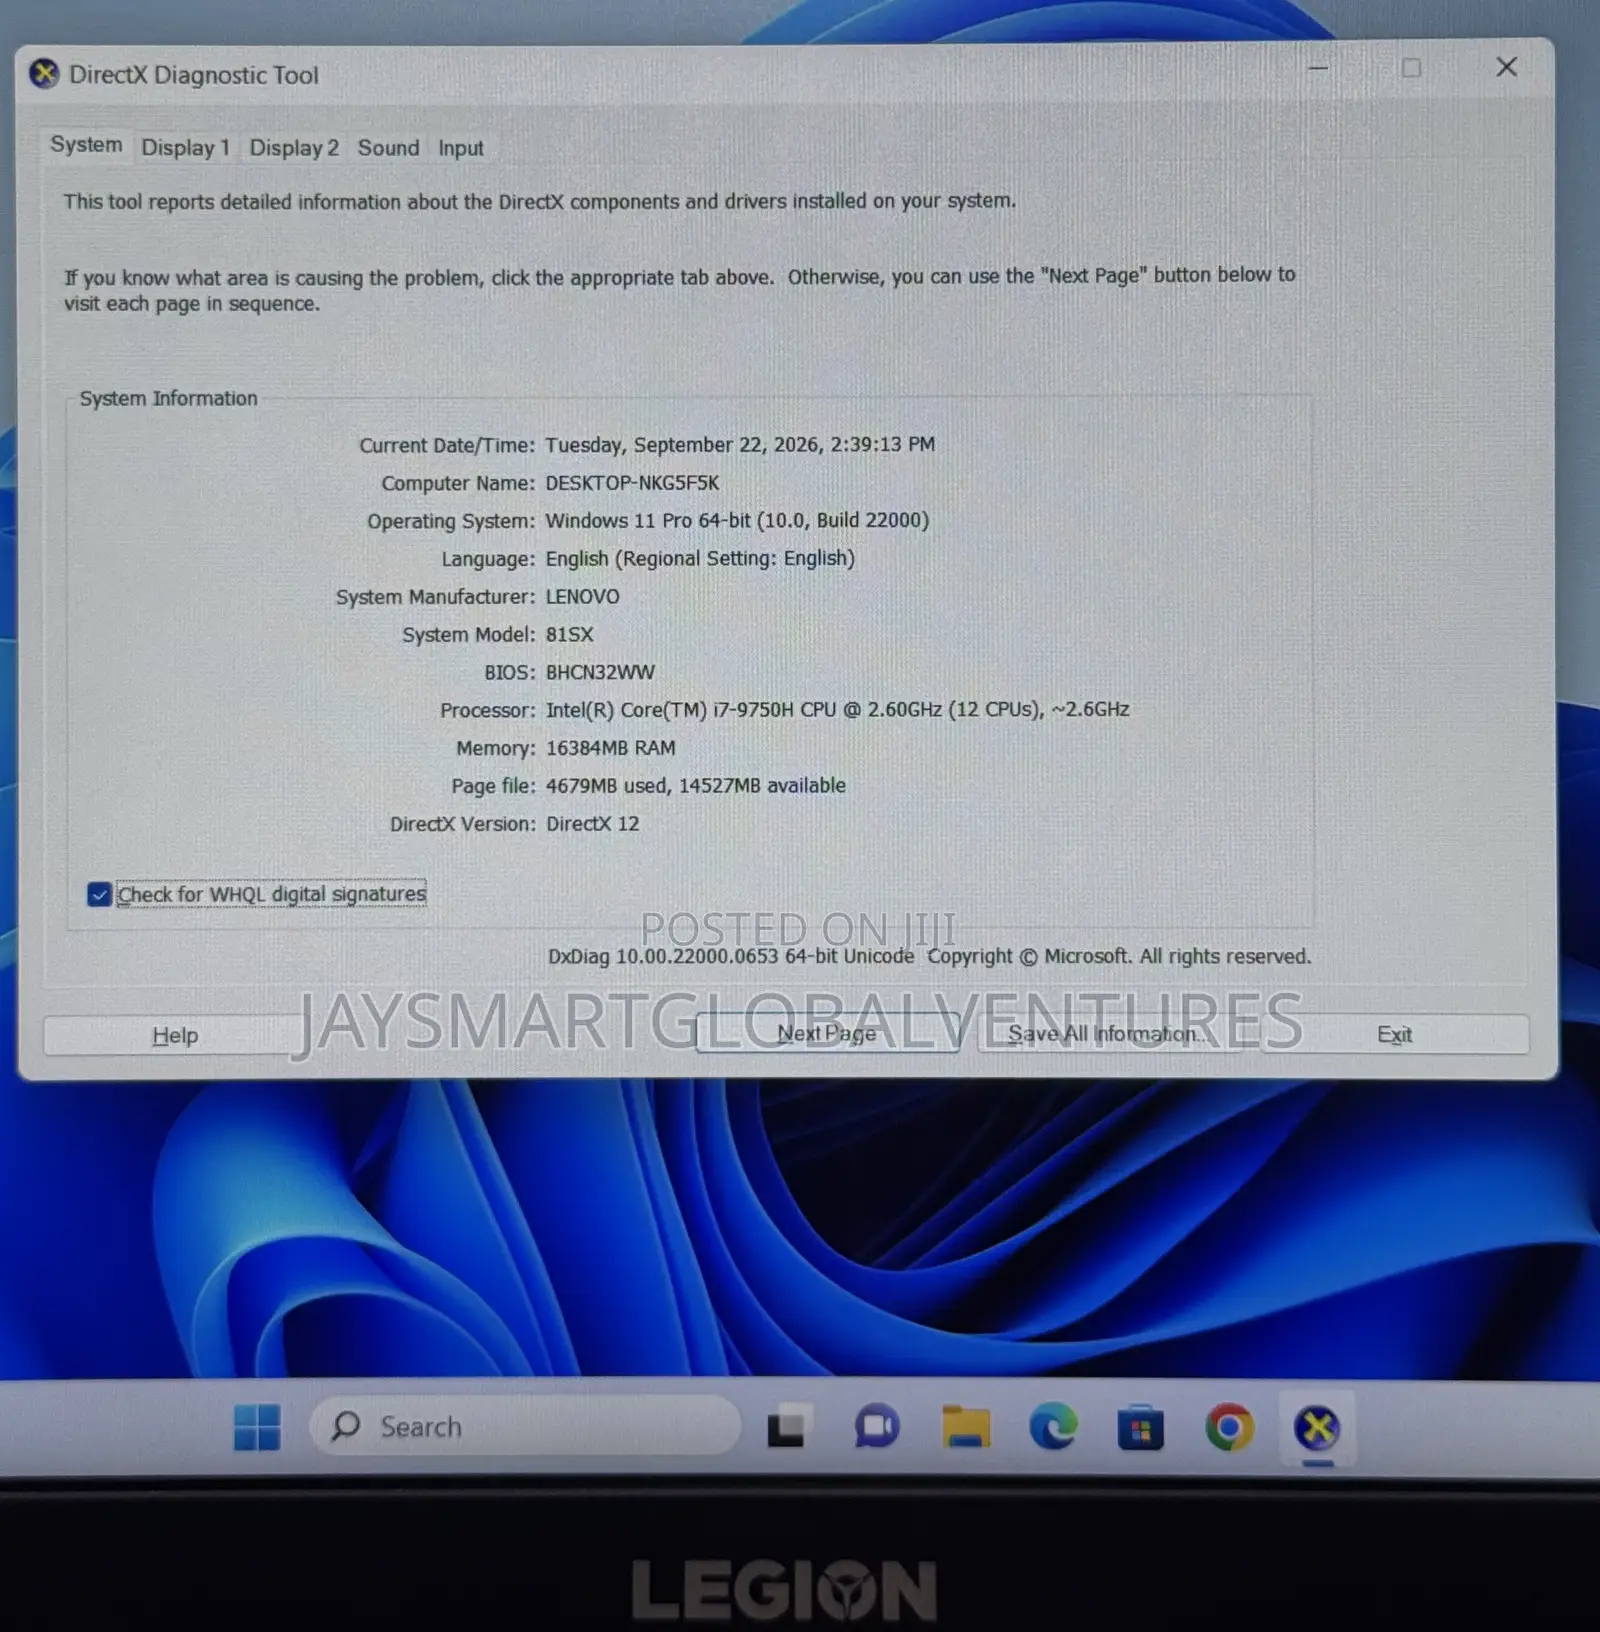This screenshot has height=1632, width=1600.
Task: Launch Microsoft Edge from taskbar
Action: click(1053, 1427)
